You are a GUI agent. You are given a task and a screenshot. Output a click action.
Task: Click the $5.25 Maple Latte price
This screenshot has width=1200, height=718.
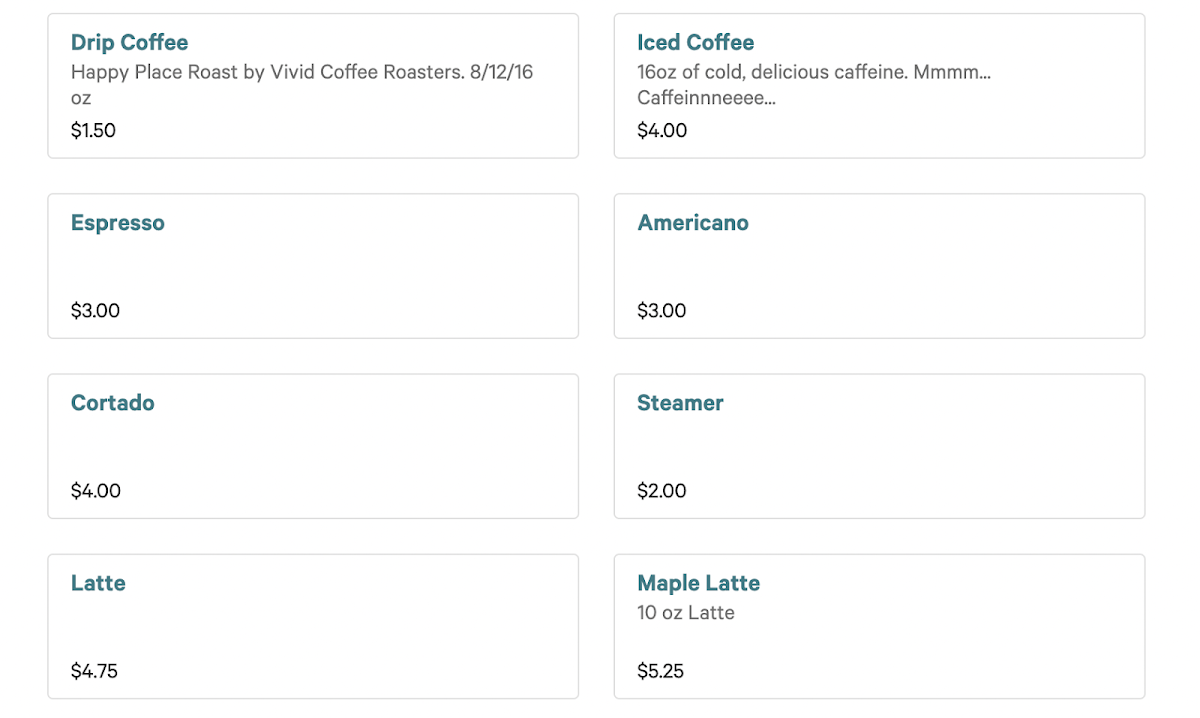coord(660,670)
